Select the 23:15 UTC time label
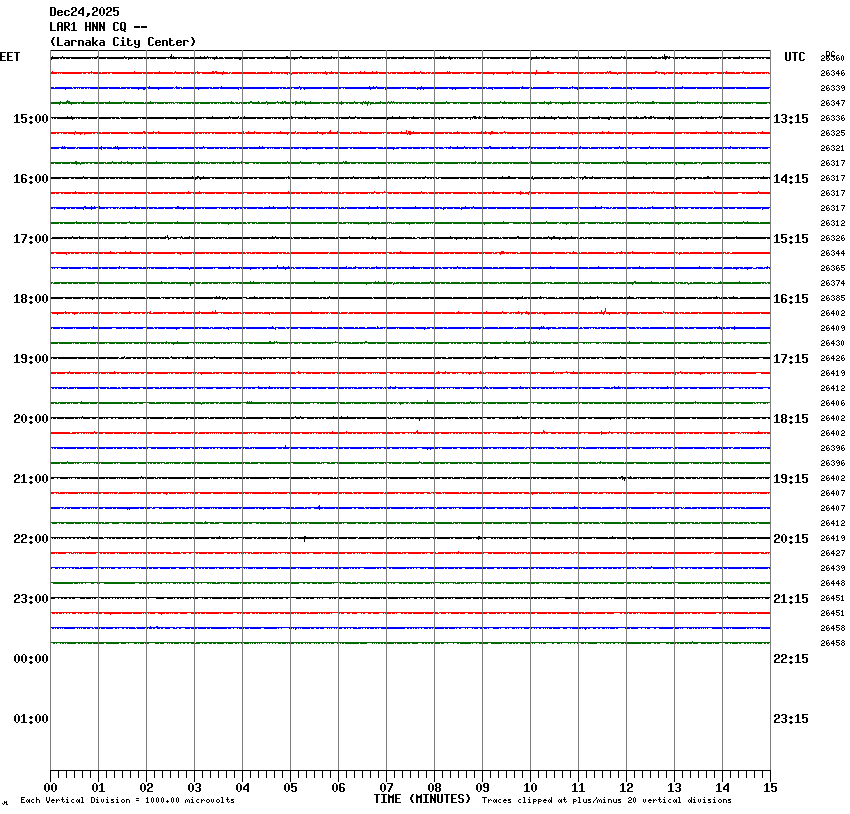Screen dimensions: 850x814 791,719
